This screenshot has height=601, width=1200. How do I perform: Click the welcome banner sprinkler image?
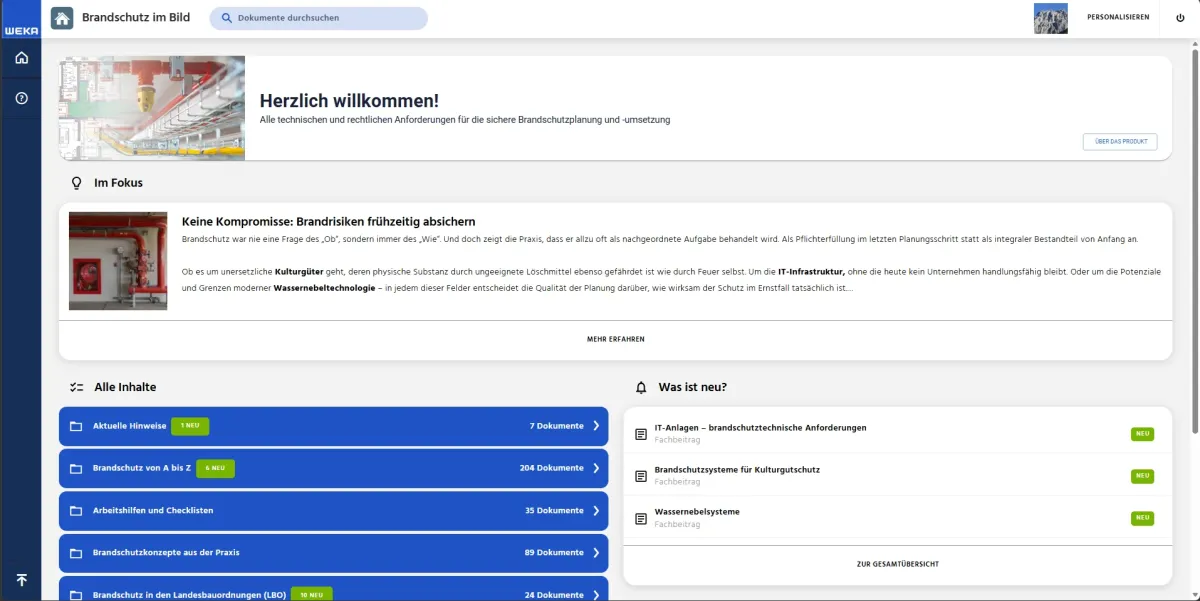152,108
